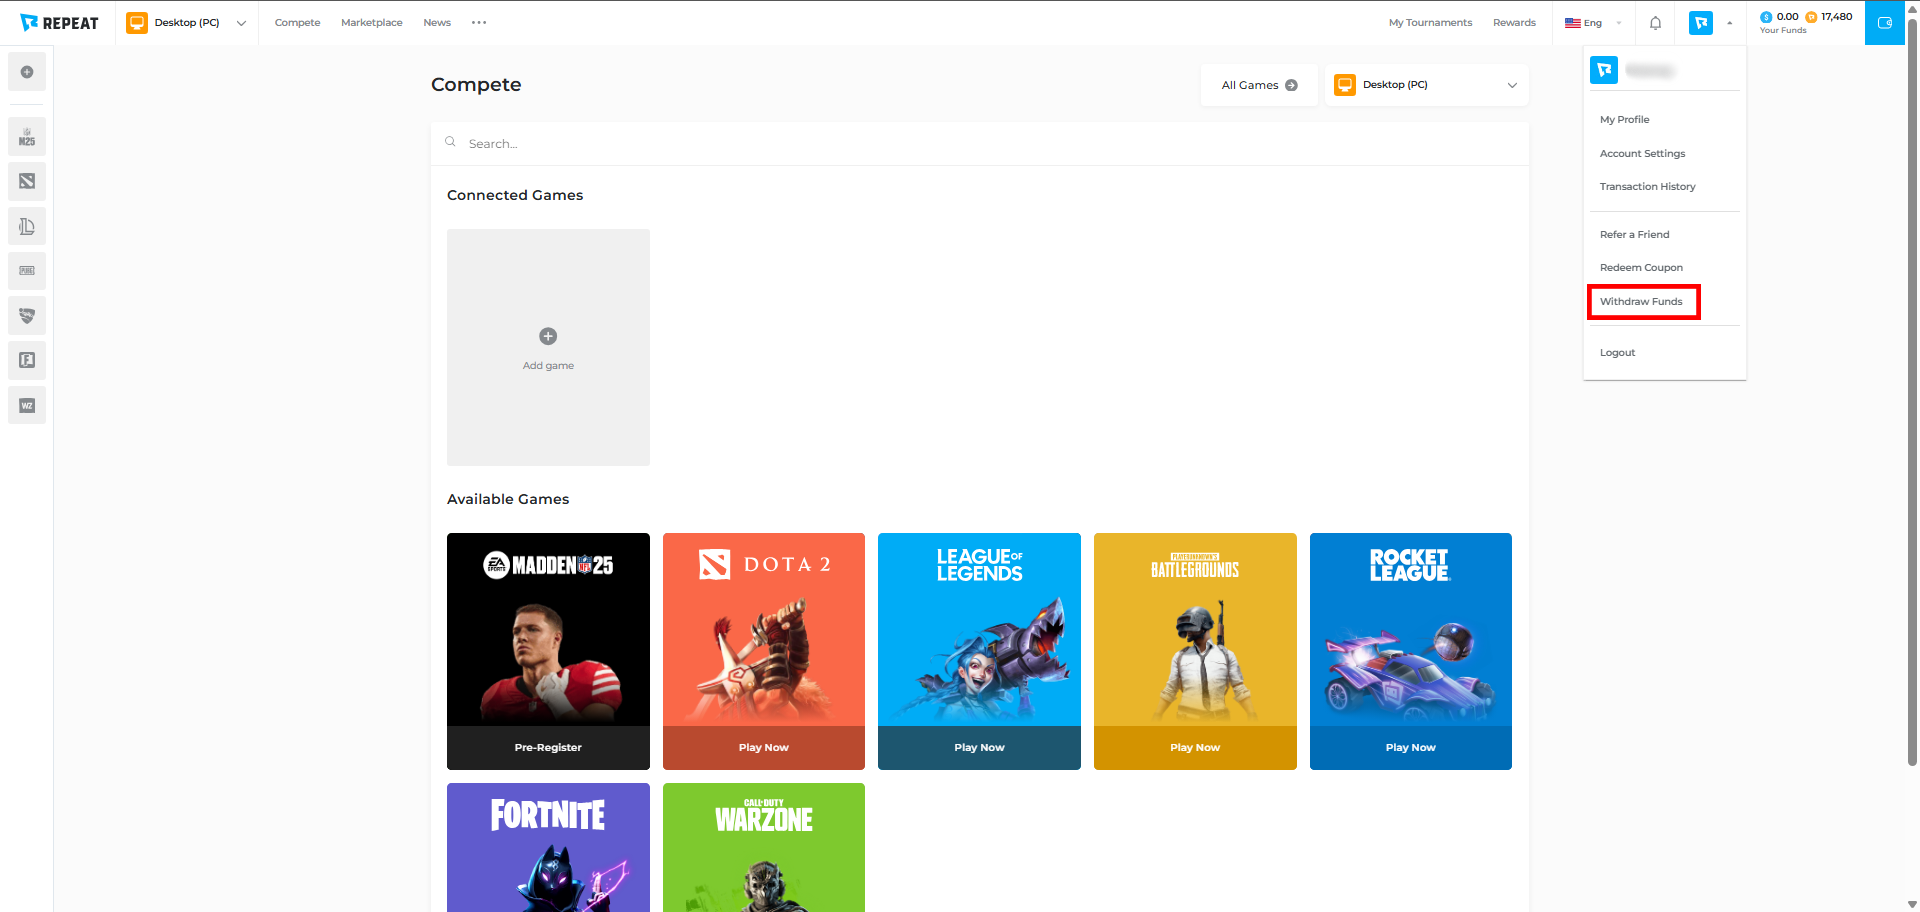Open the three-dots more menu
Image resolution: width=1920 pixels, height=912 pixels.
(x=479, y=23)
